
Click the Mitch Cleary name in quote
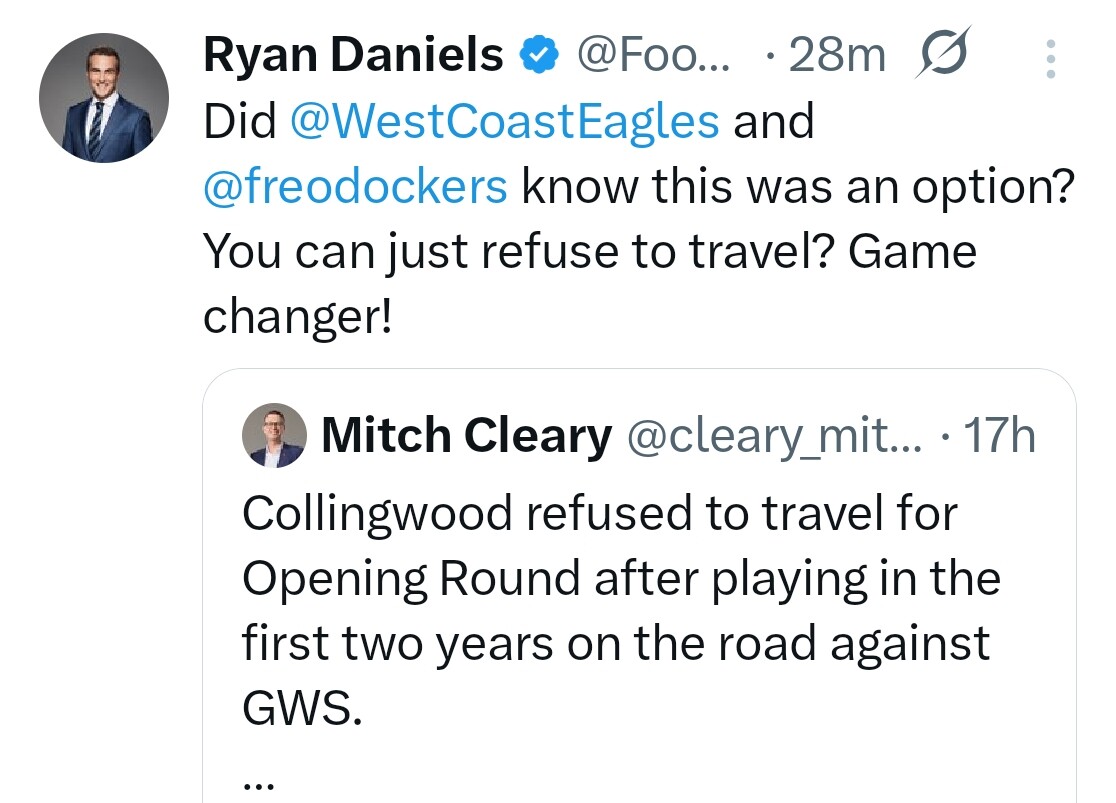pos(466,436)
